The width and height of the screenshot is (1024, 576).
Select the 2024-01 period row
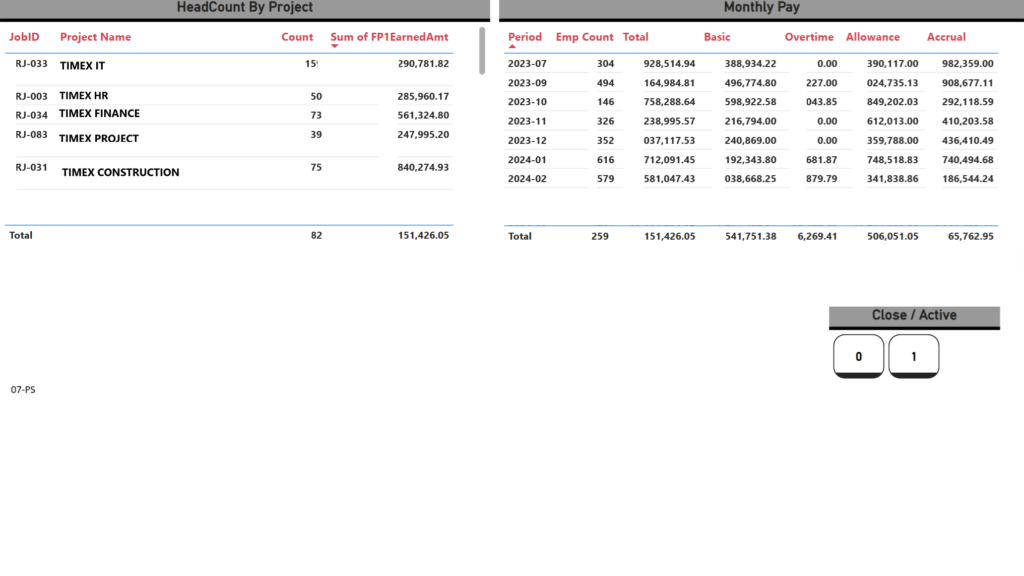pyautogui.click(x=751, y=160)
